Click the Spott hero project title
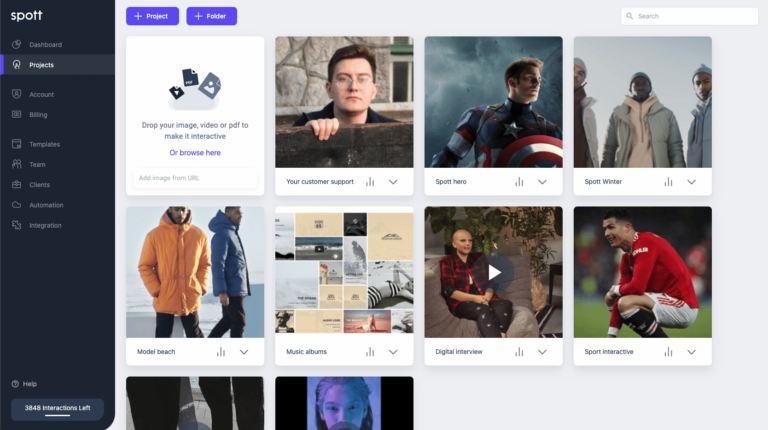 click(451, 182)
